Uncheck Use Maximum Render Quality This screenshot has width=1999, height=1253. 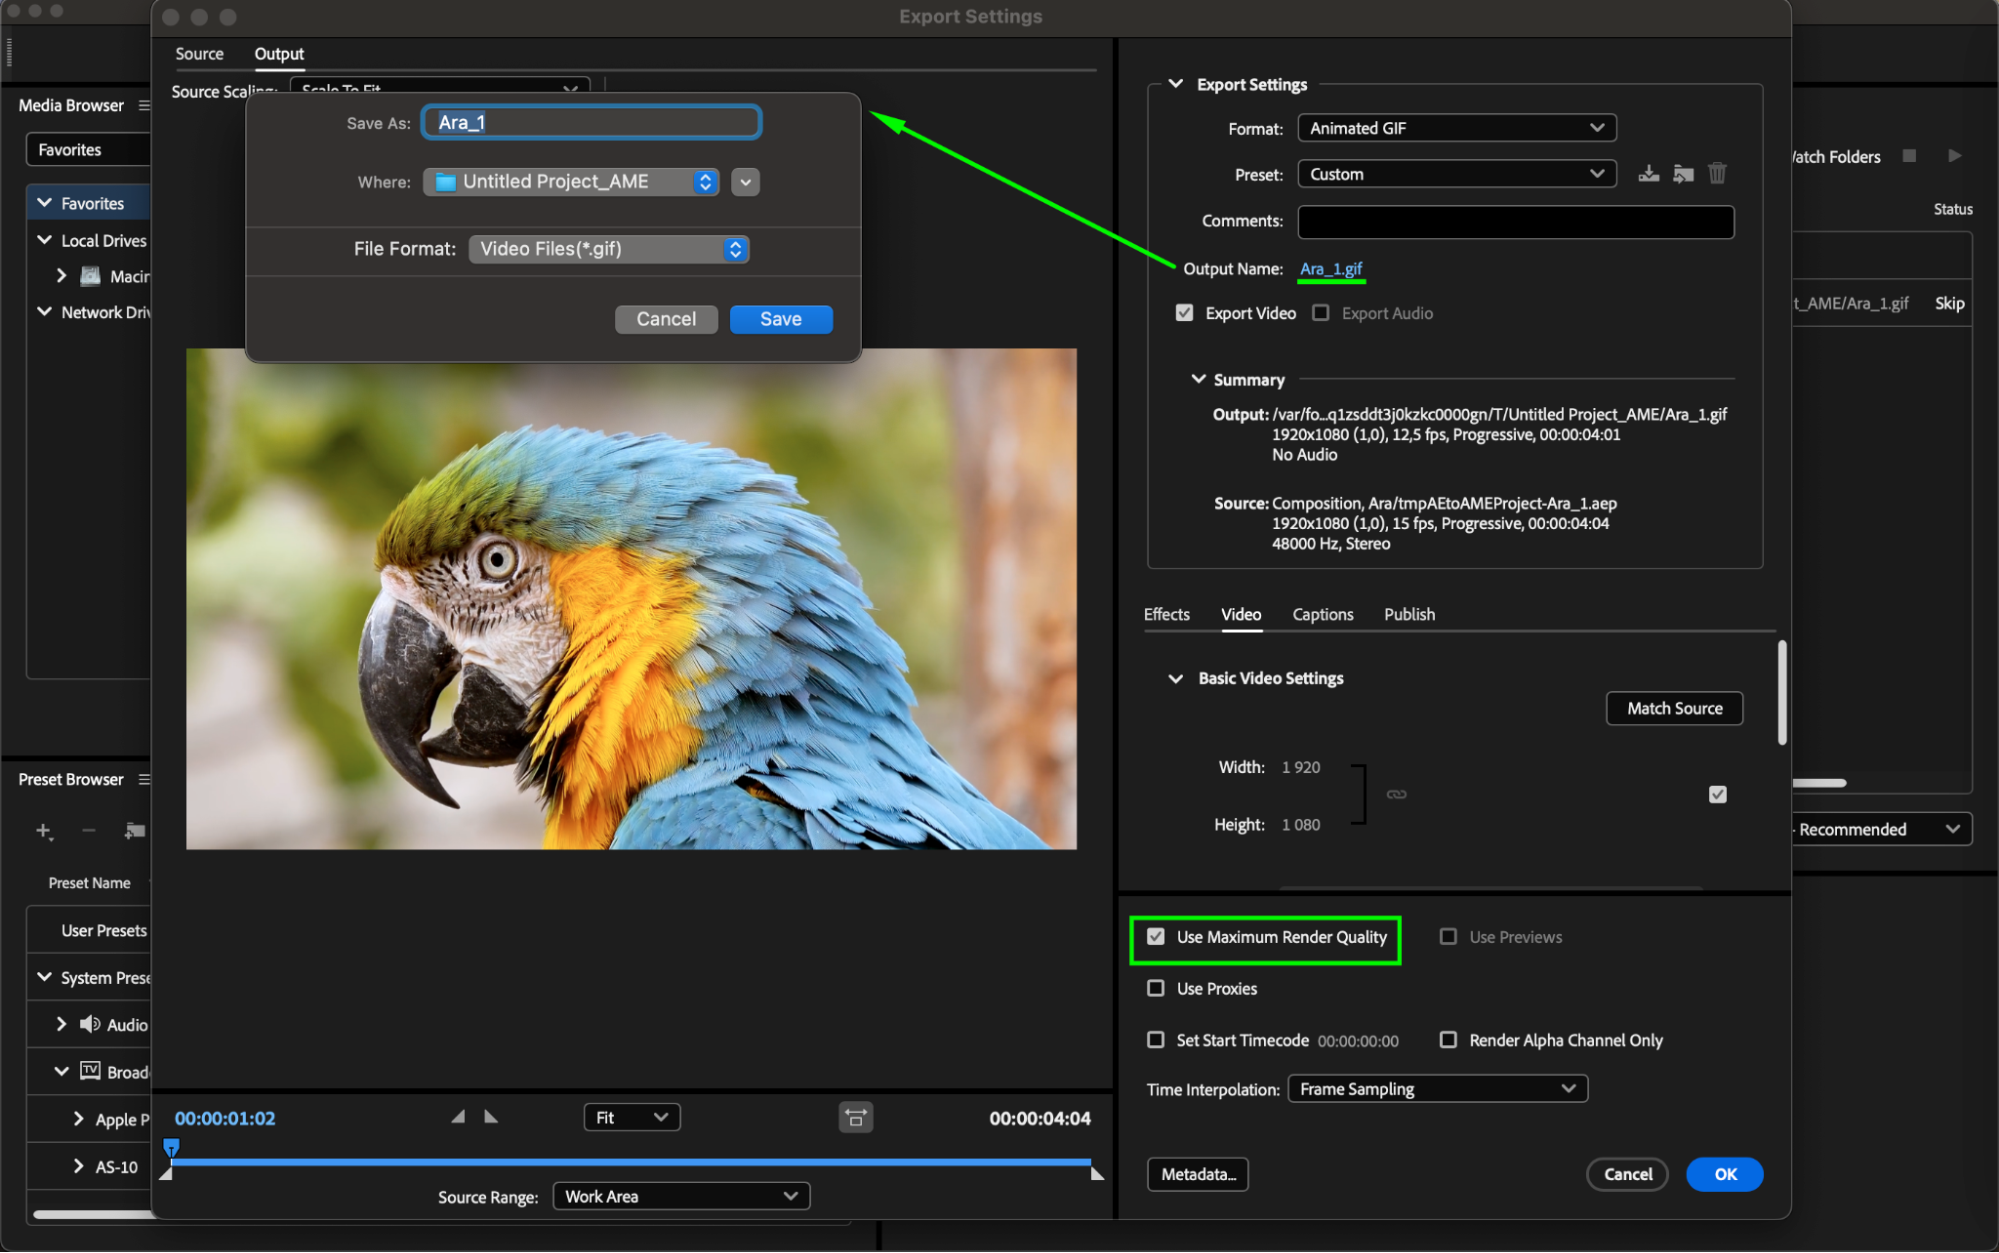(x=1156, y=937)
